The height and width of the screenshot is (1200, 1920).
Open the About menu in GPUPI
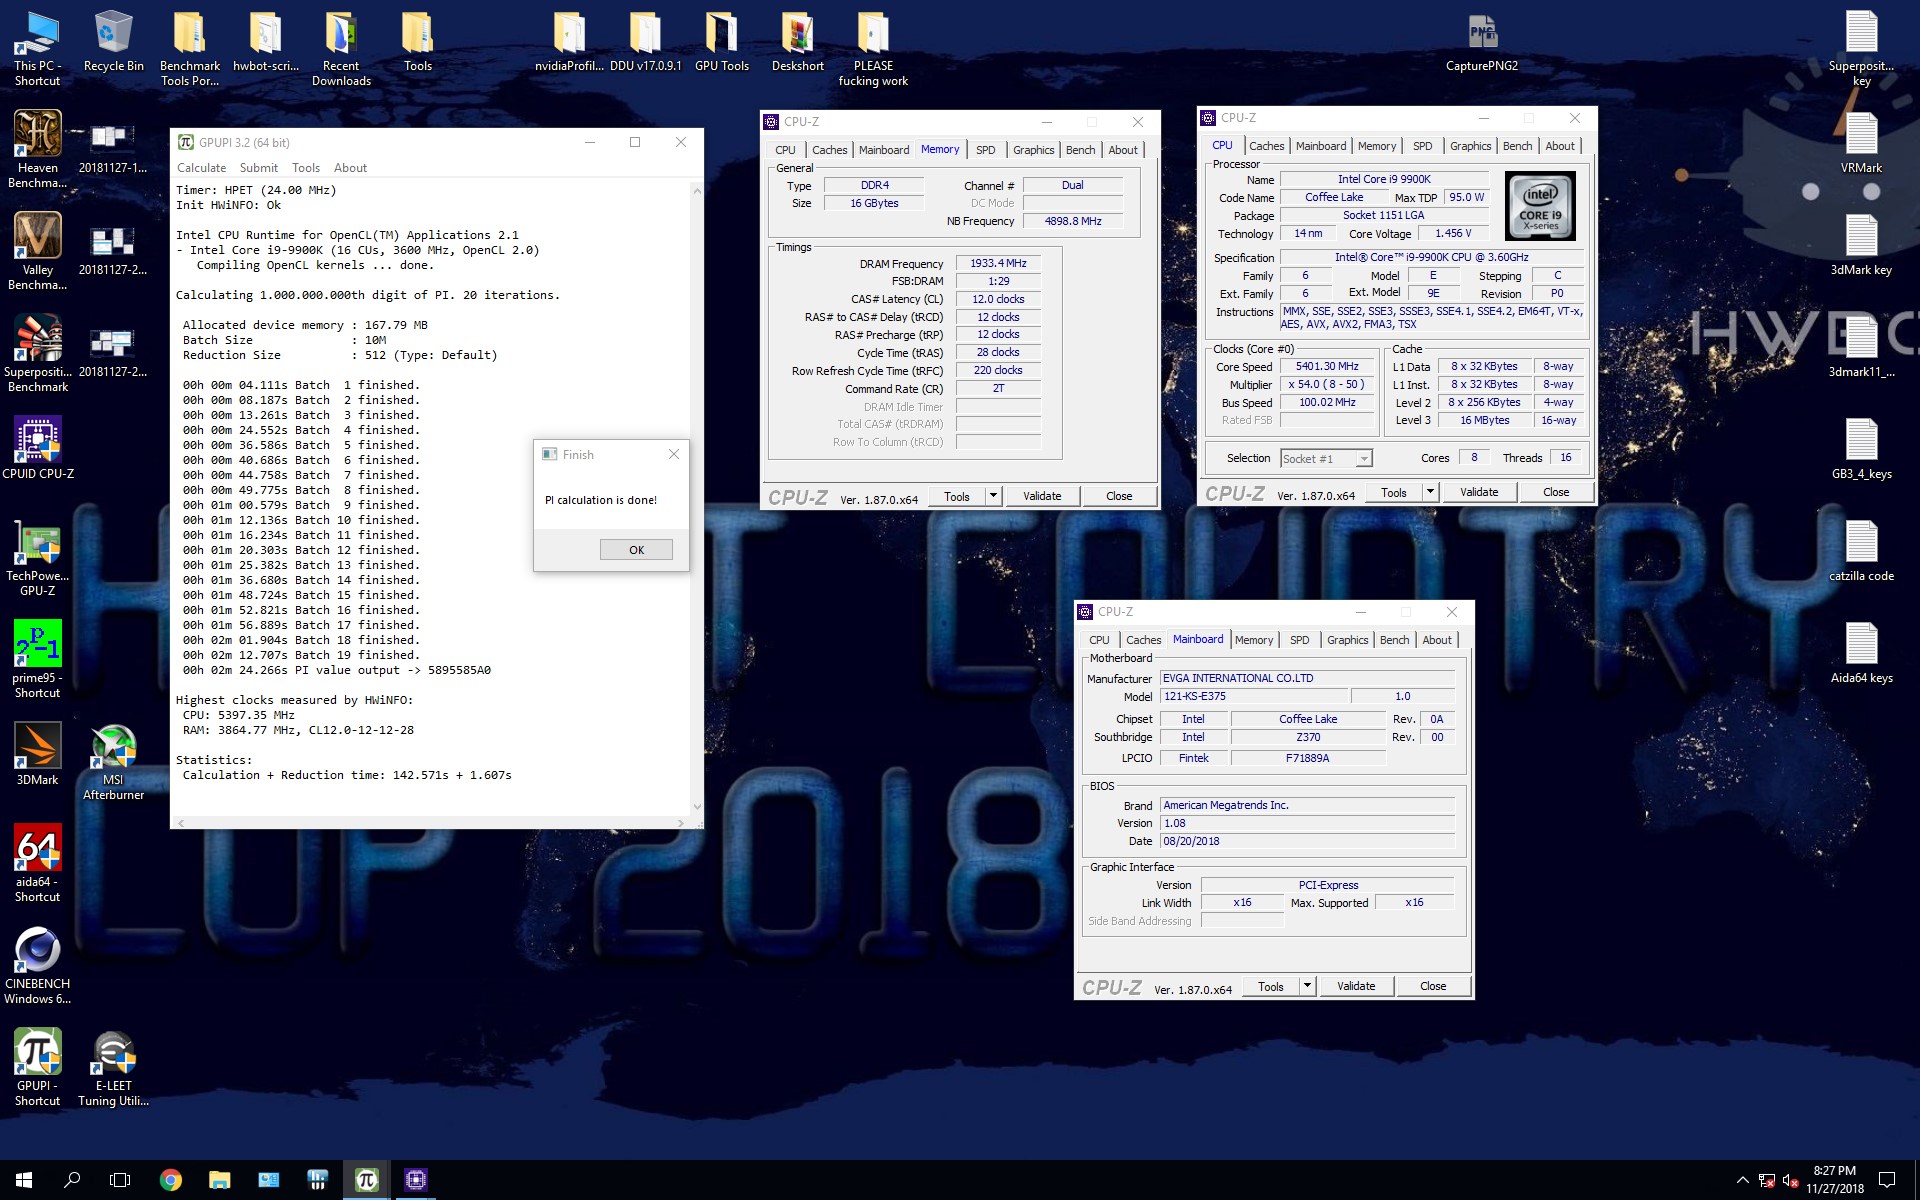tap(350, 168)
